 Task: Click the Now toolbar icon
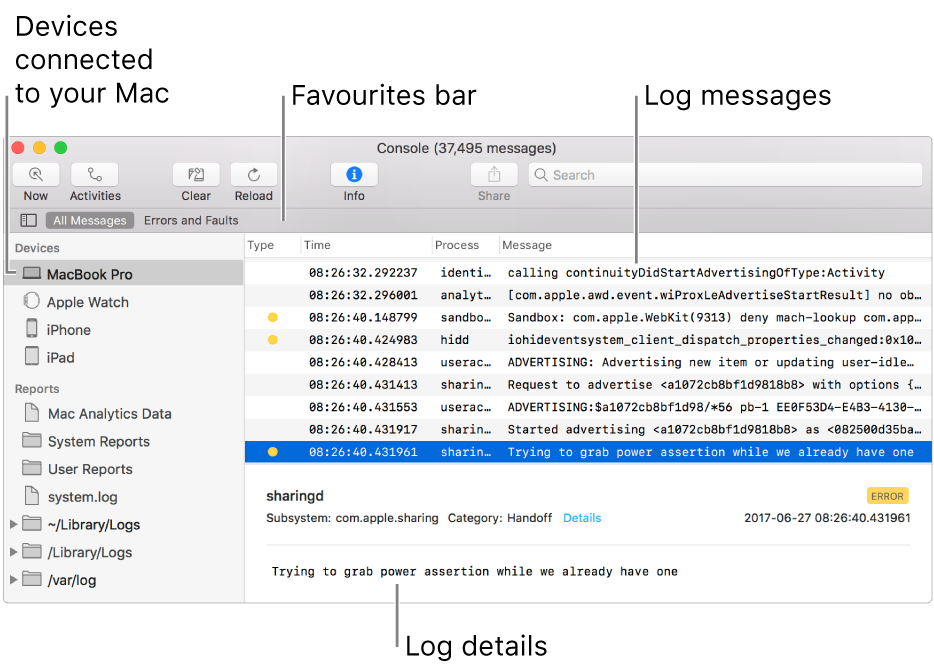coord(36,175)
